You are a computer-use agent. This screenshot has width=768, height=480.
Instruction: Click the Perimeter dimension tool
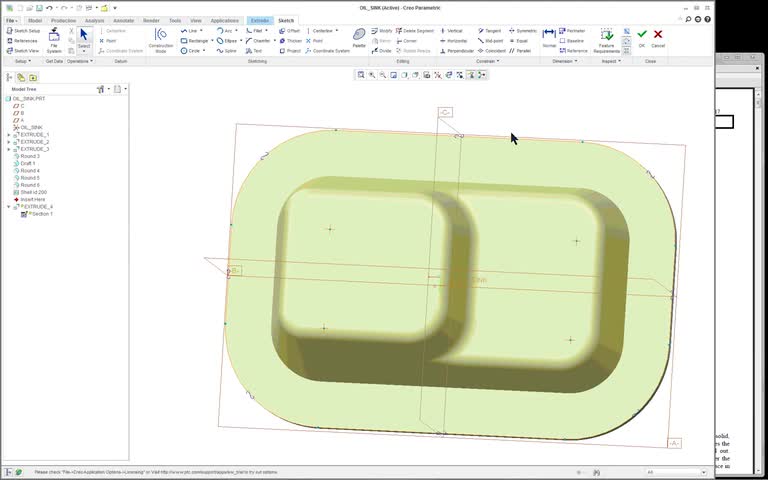(572, 31)
